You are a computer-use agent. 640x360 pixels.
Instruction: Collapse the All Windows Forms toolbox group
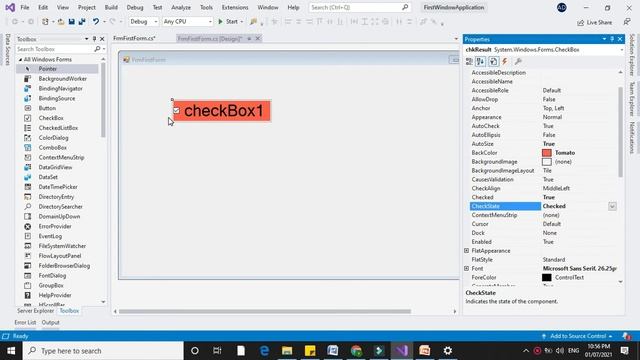pos(20,60)
